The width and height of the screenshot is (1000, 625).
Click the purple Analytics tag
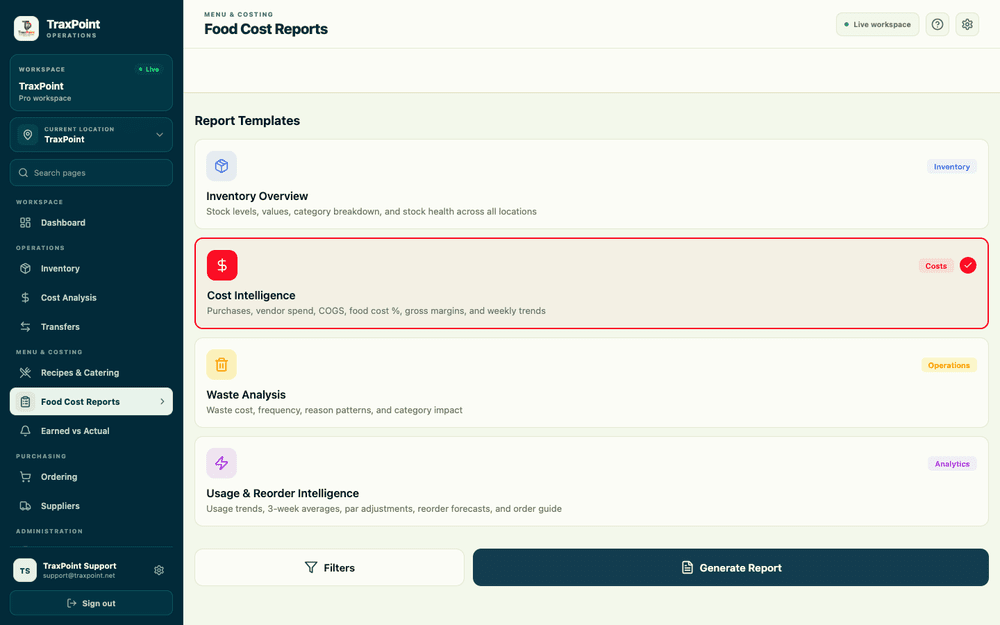pyautogui.click(x=952, y=464)
